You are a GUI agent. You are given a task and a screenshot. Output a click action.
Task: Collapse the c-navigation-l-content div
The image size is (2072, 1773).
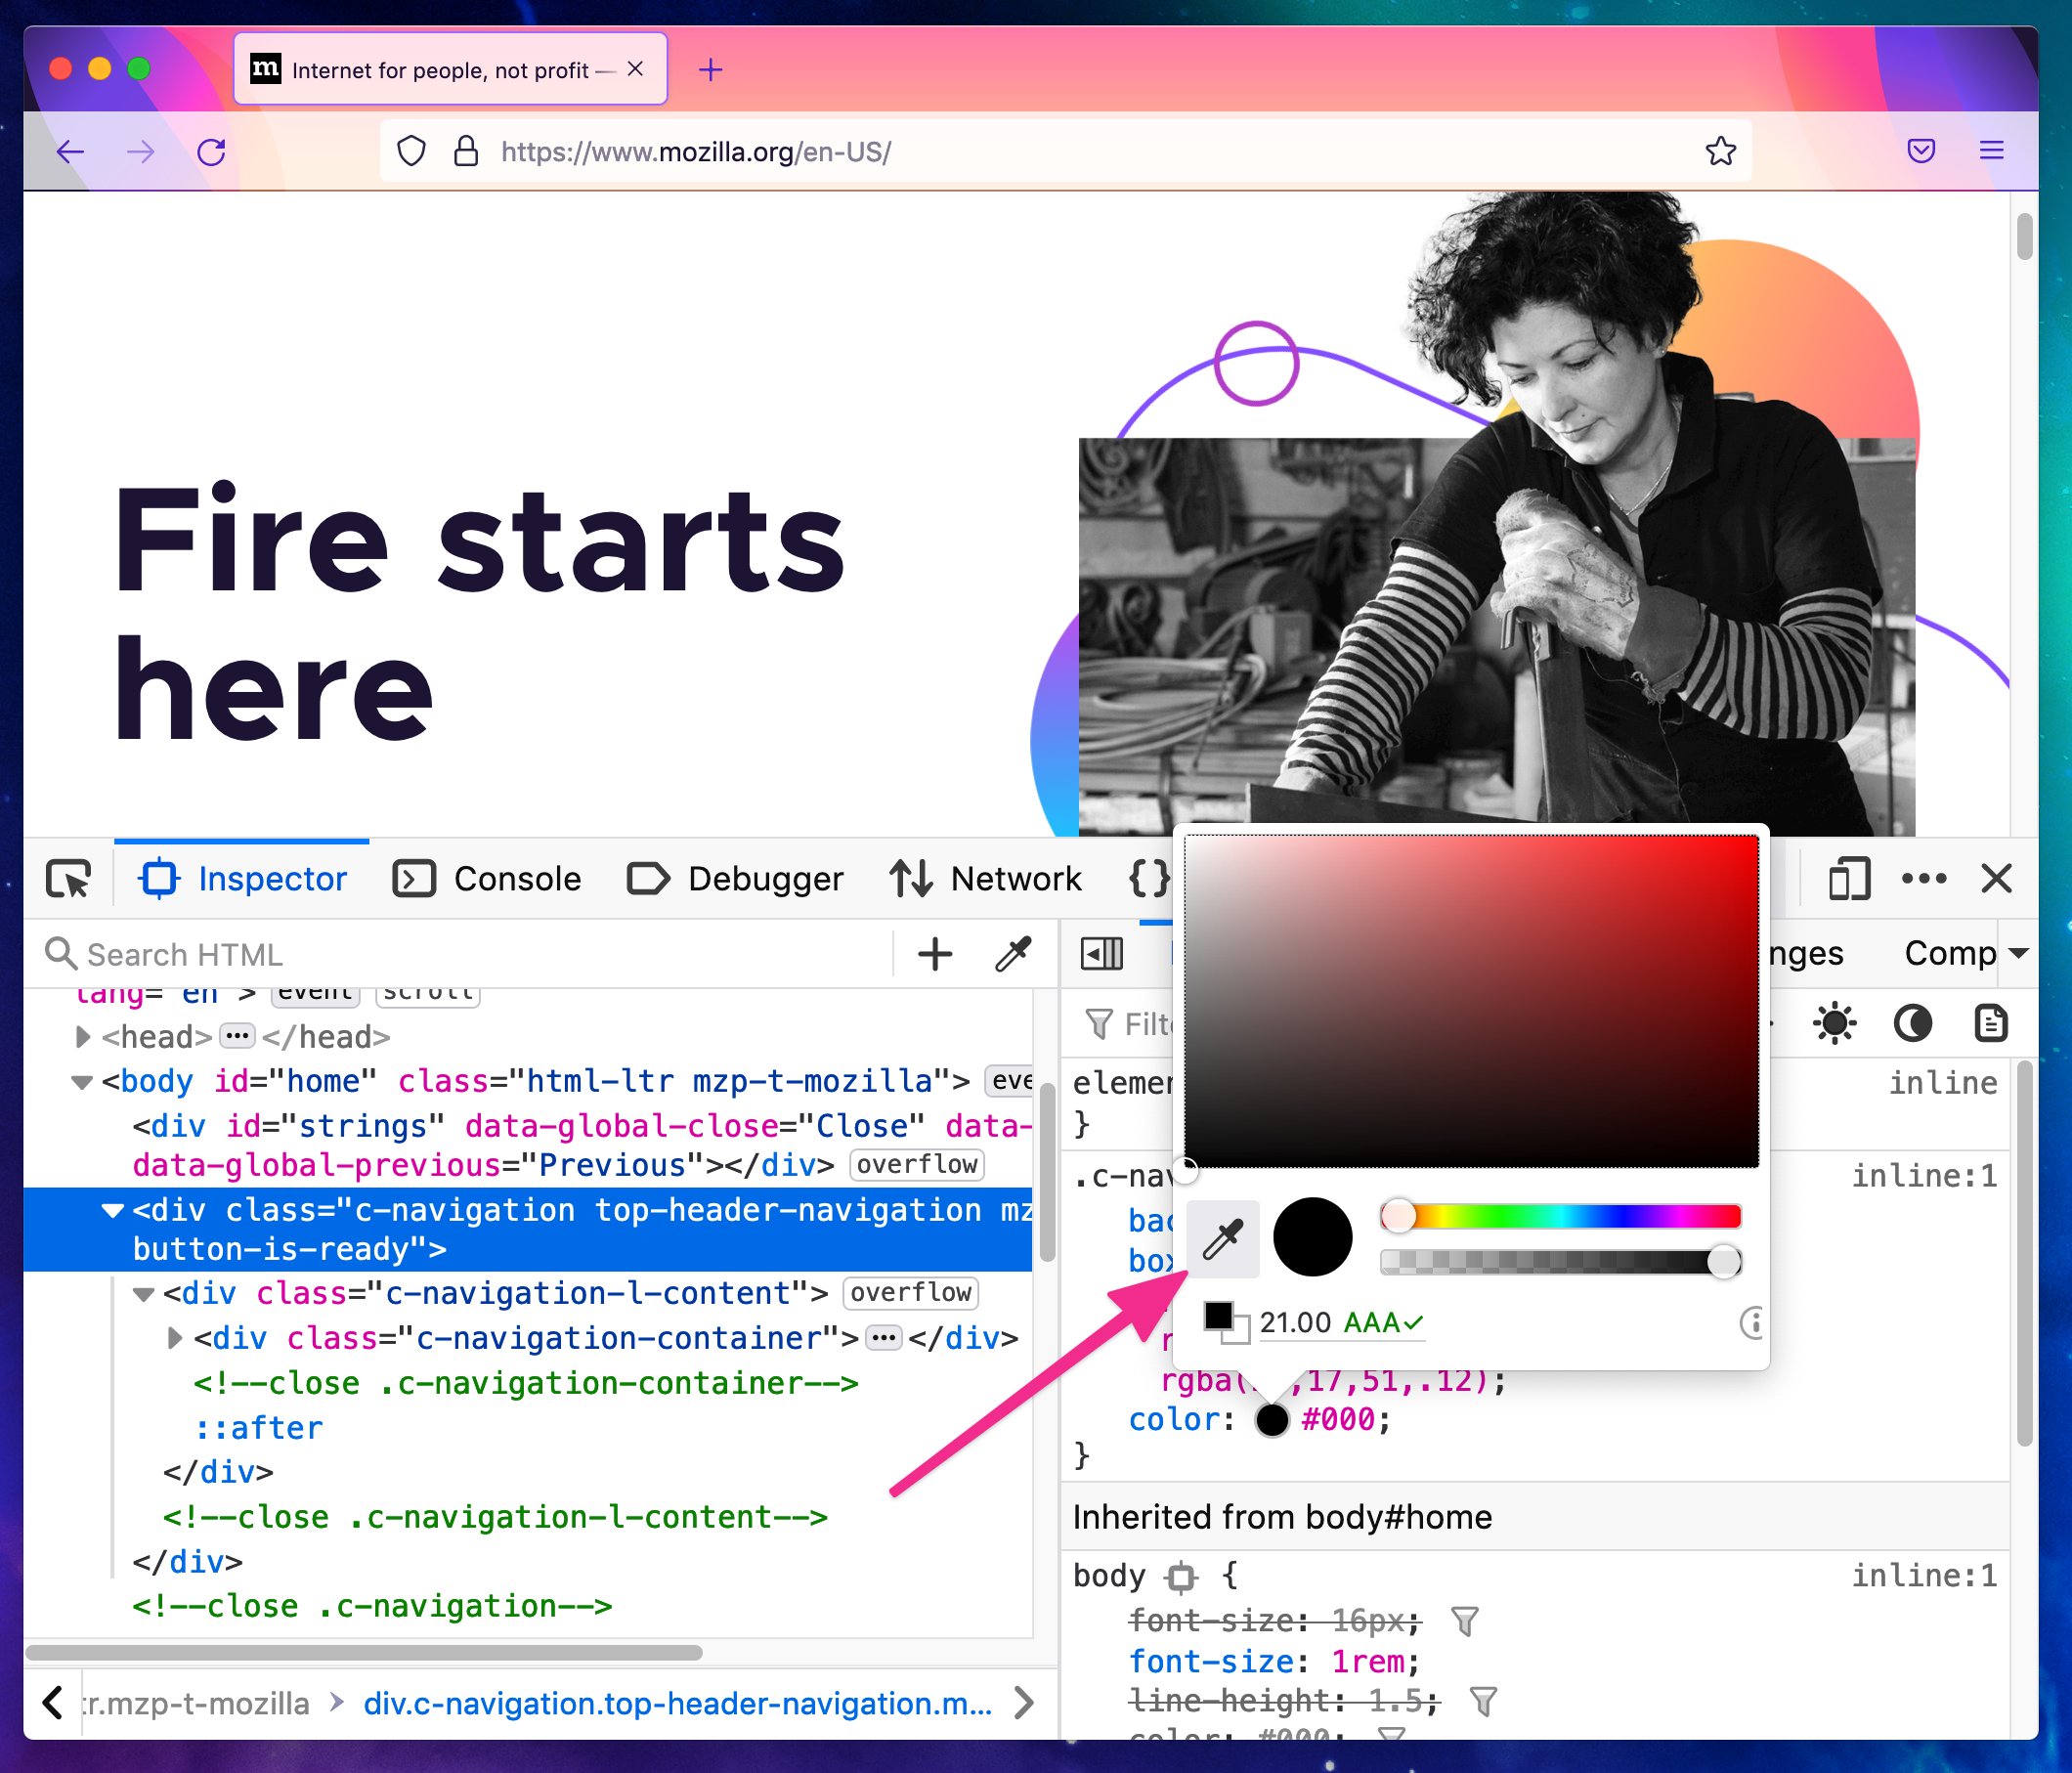point(144,1294)
